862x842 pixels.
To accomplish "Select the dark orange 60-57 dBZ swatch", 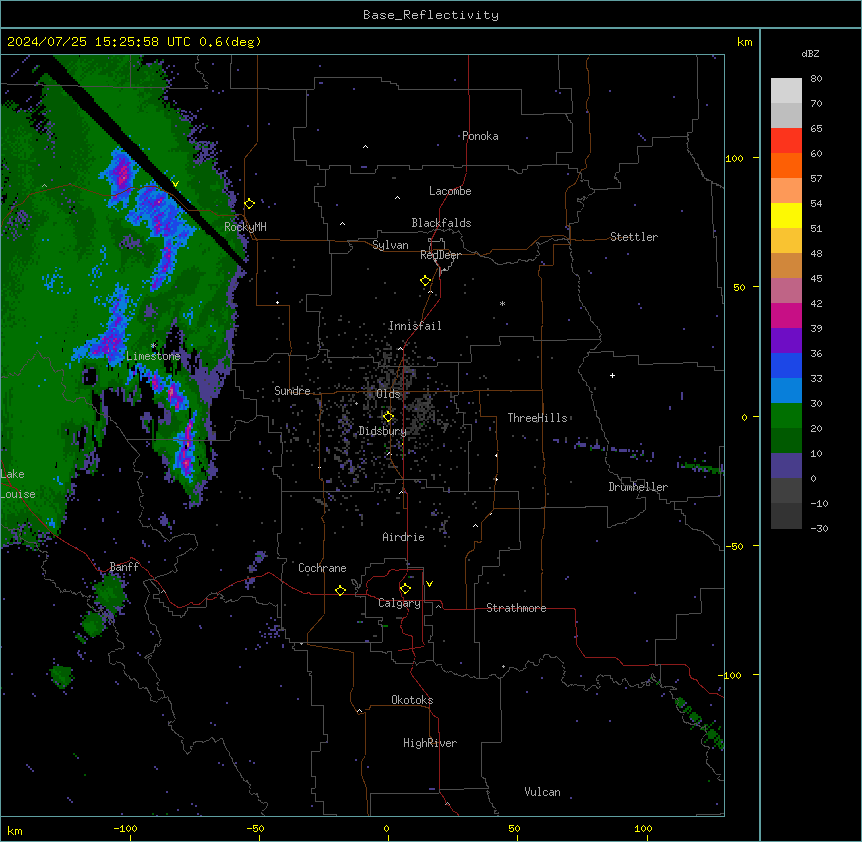I will click(786, 165).
